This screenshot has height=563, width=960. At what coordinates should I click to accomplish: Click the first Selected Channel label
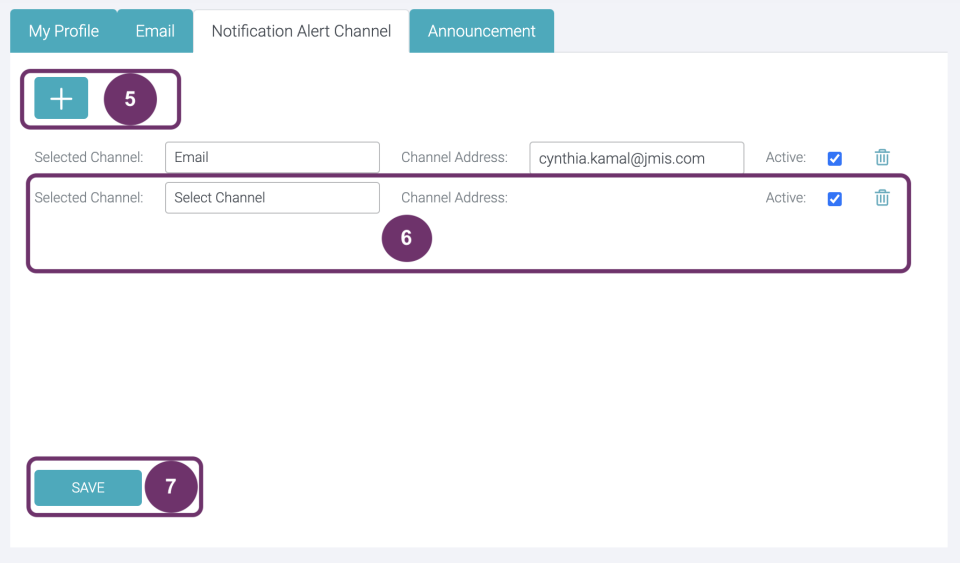[x=89, y=157]
